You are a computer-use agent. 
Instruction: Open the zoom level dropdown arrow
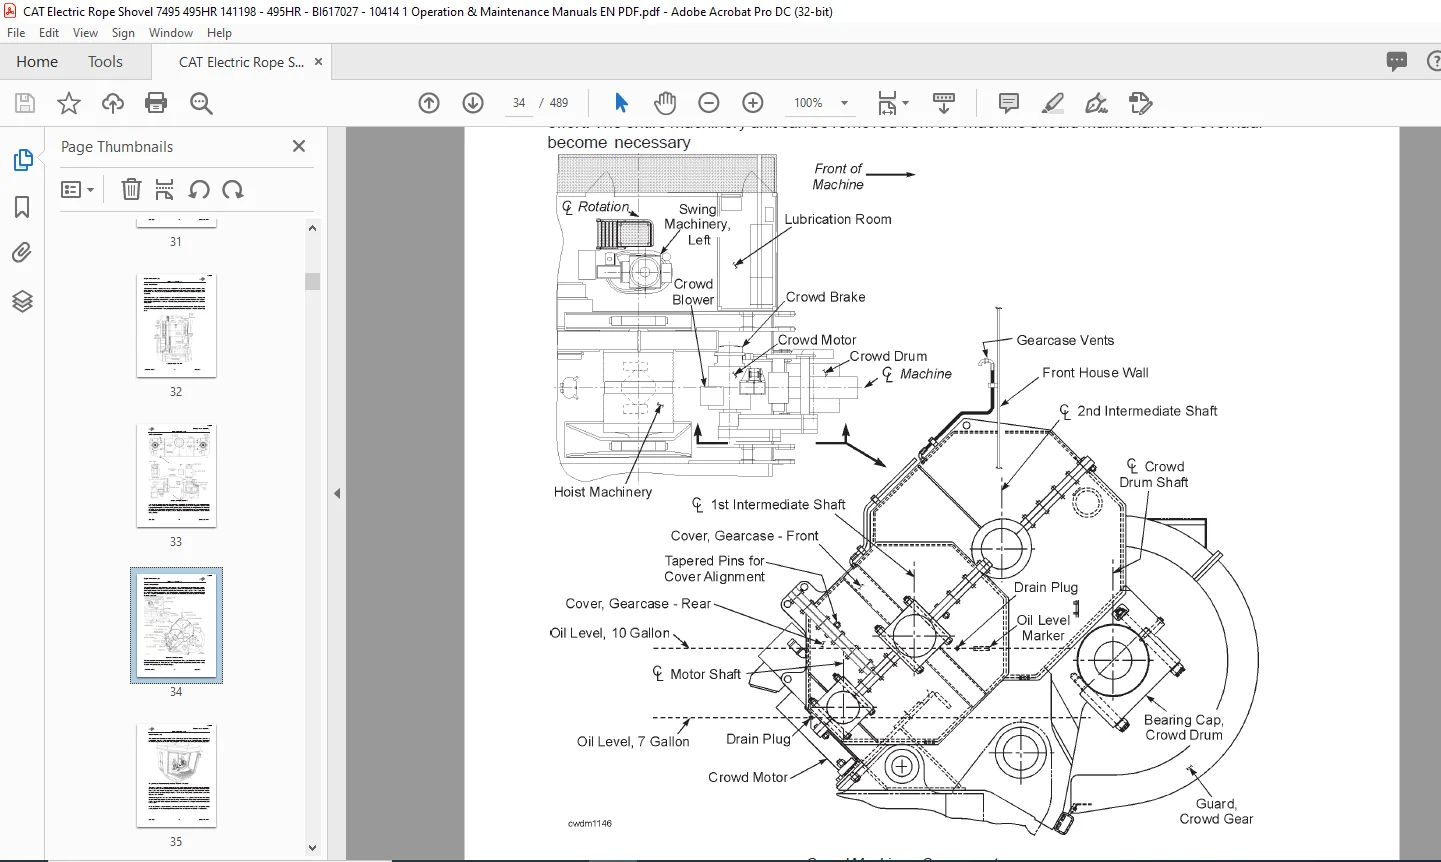tap(845, 103)
